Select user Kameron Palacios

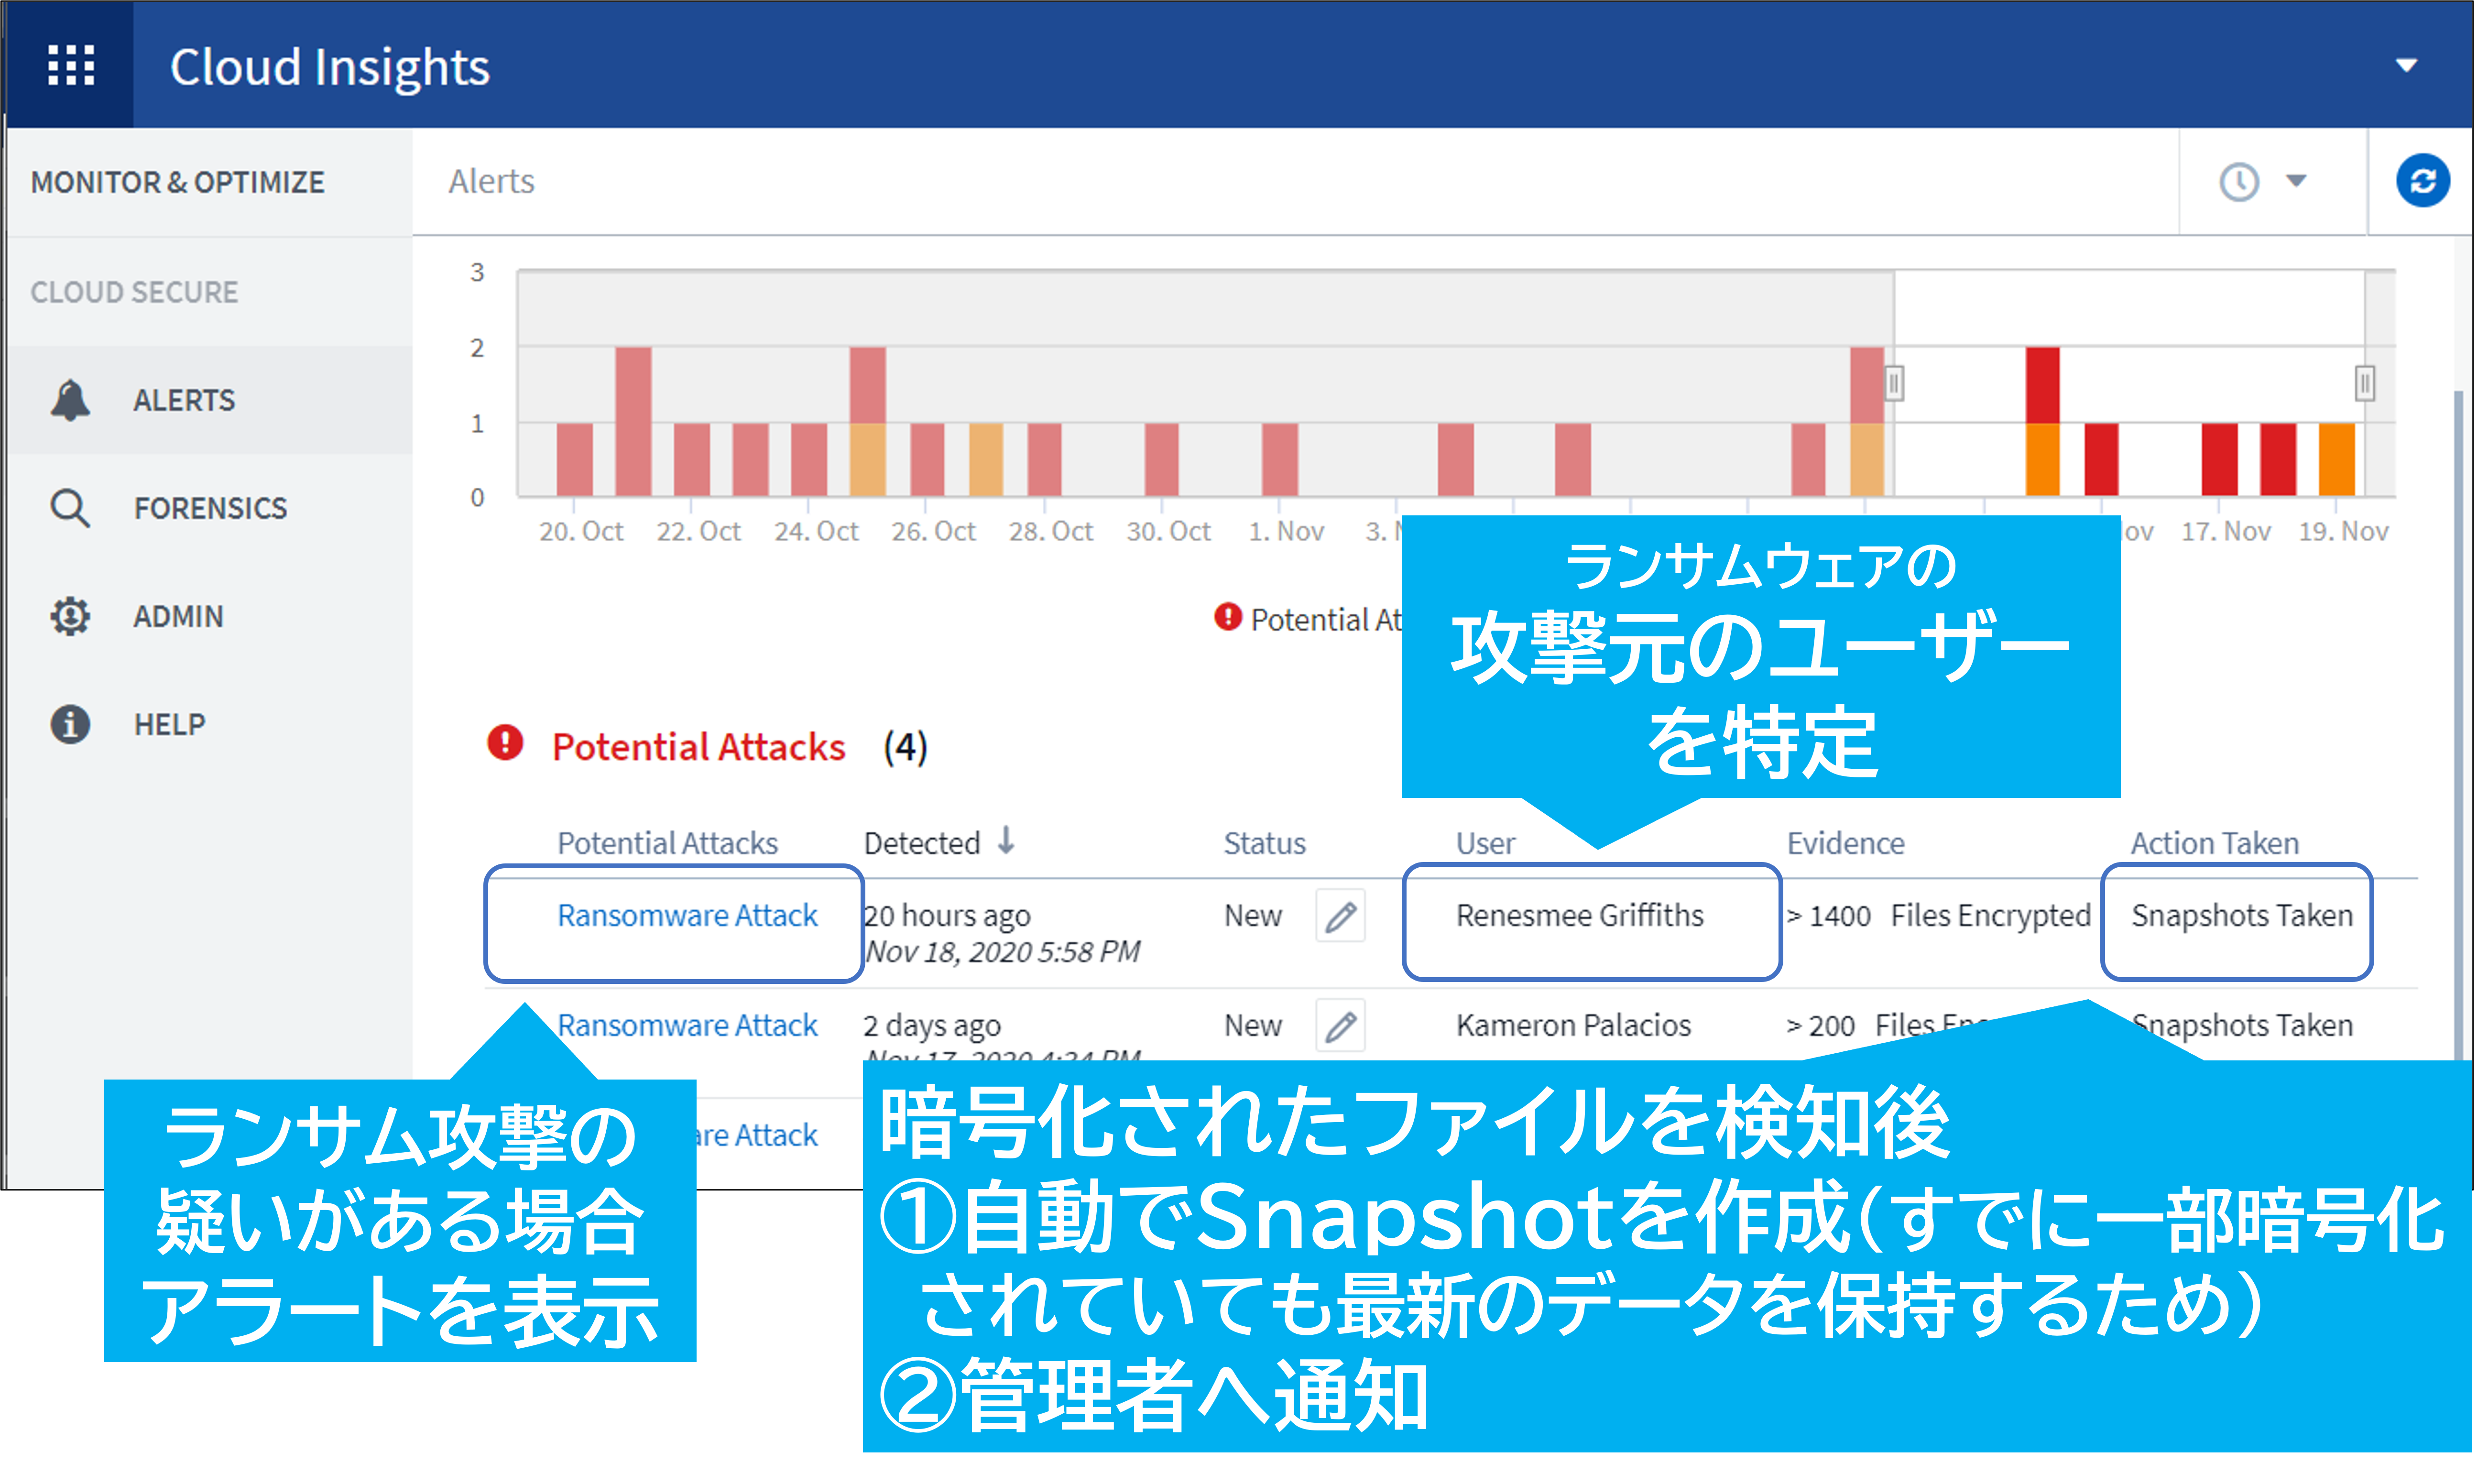tap(1573, 1025)
